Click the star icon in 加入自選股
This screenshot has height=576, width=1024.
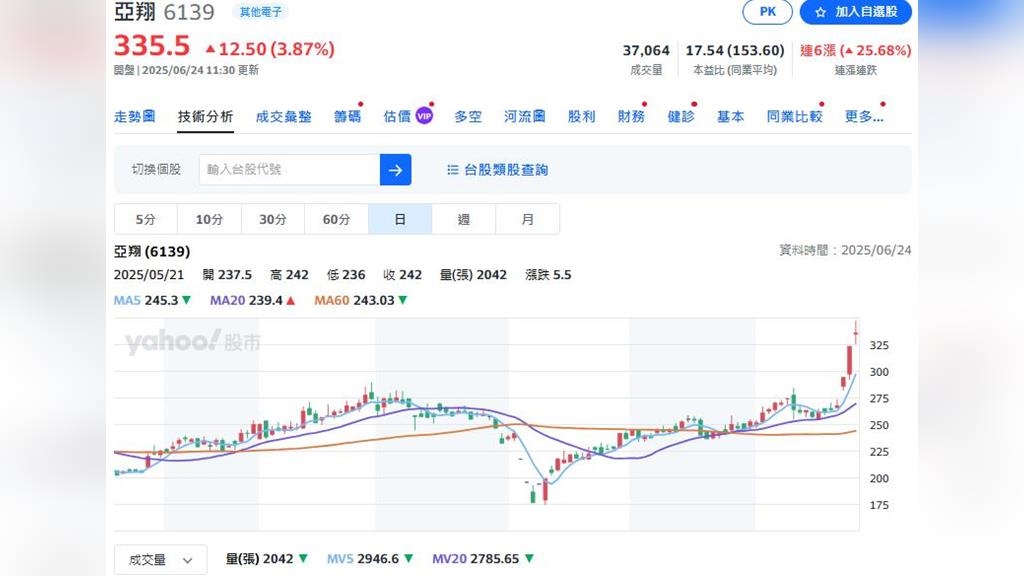pyautogui.click(x=820, y=12)
